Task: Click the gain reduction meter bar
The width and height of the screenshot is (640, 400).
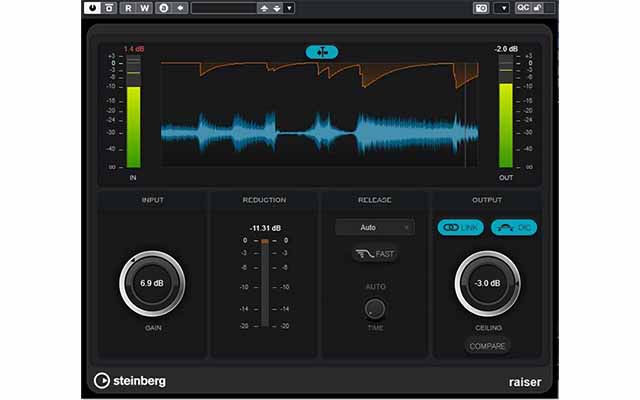Action: [x=265, y=283]
